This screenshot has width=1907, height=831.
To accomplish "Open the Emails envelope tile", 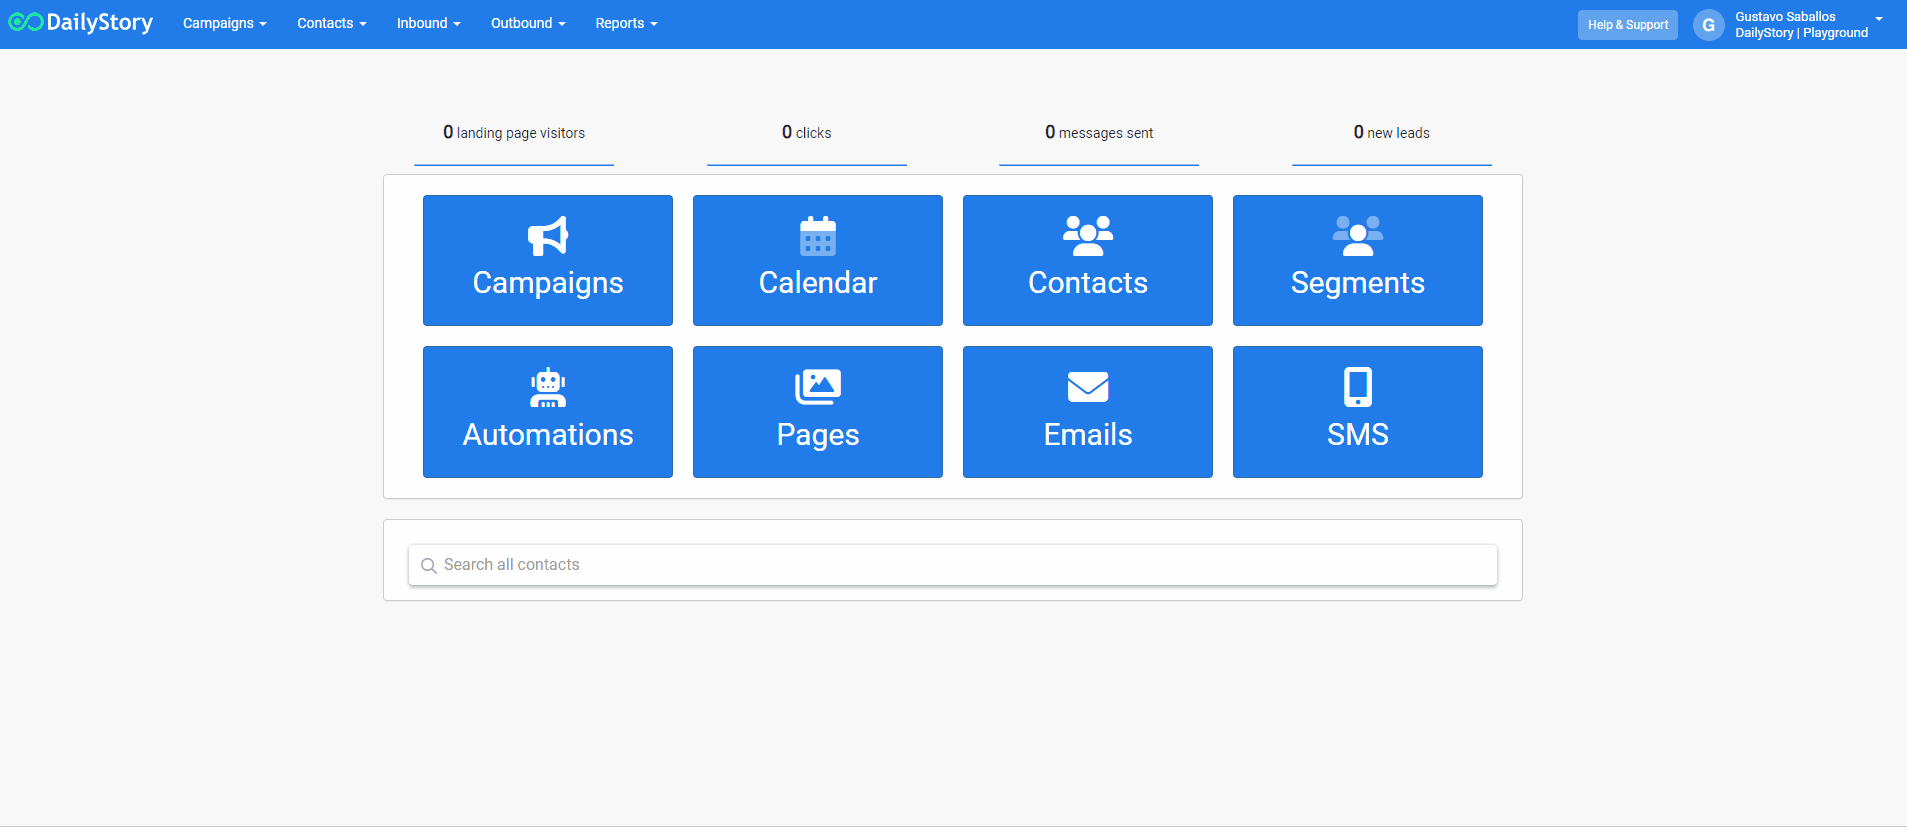I will point(1088,412).
